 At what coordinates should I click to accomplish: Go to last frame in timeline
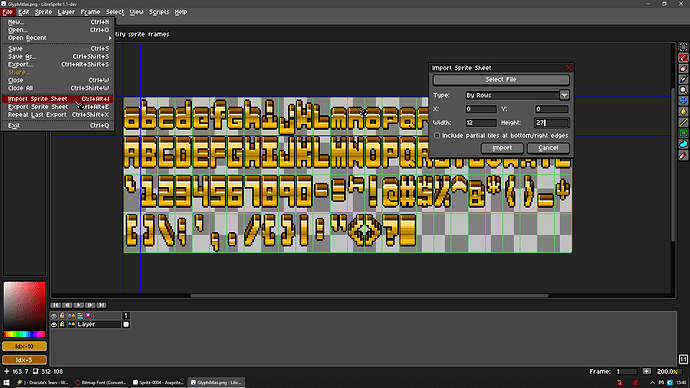(x=102, y=305)
